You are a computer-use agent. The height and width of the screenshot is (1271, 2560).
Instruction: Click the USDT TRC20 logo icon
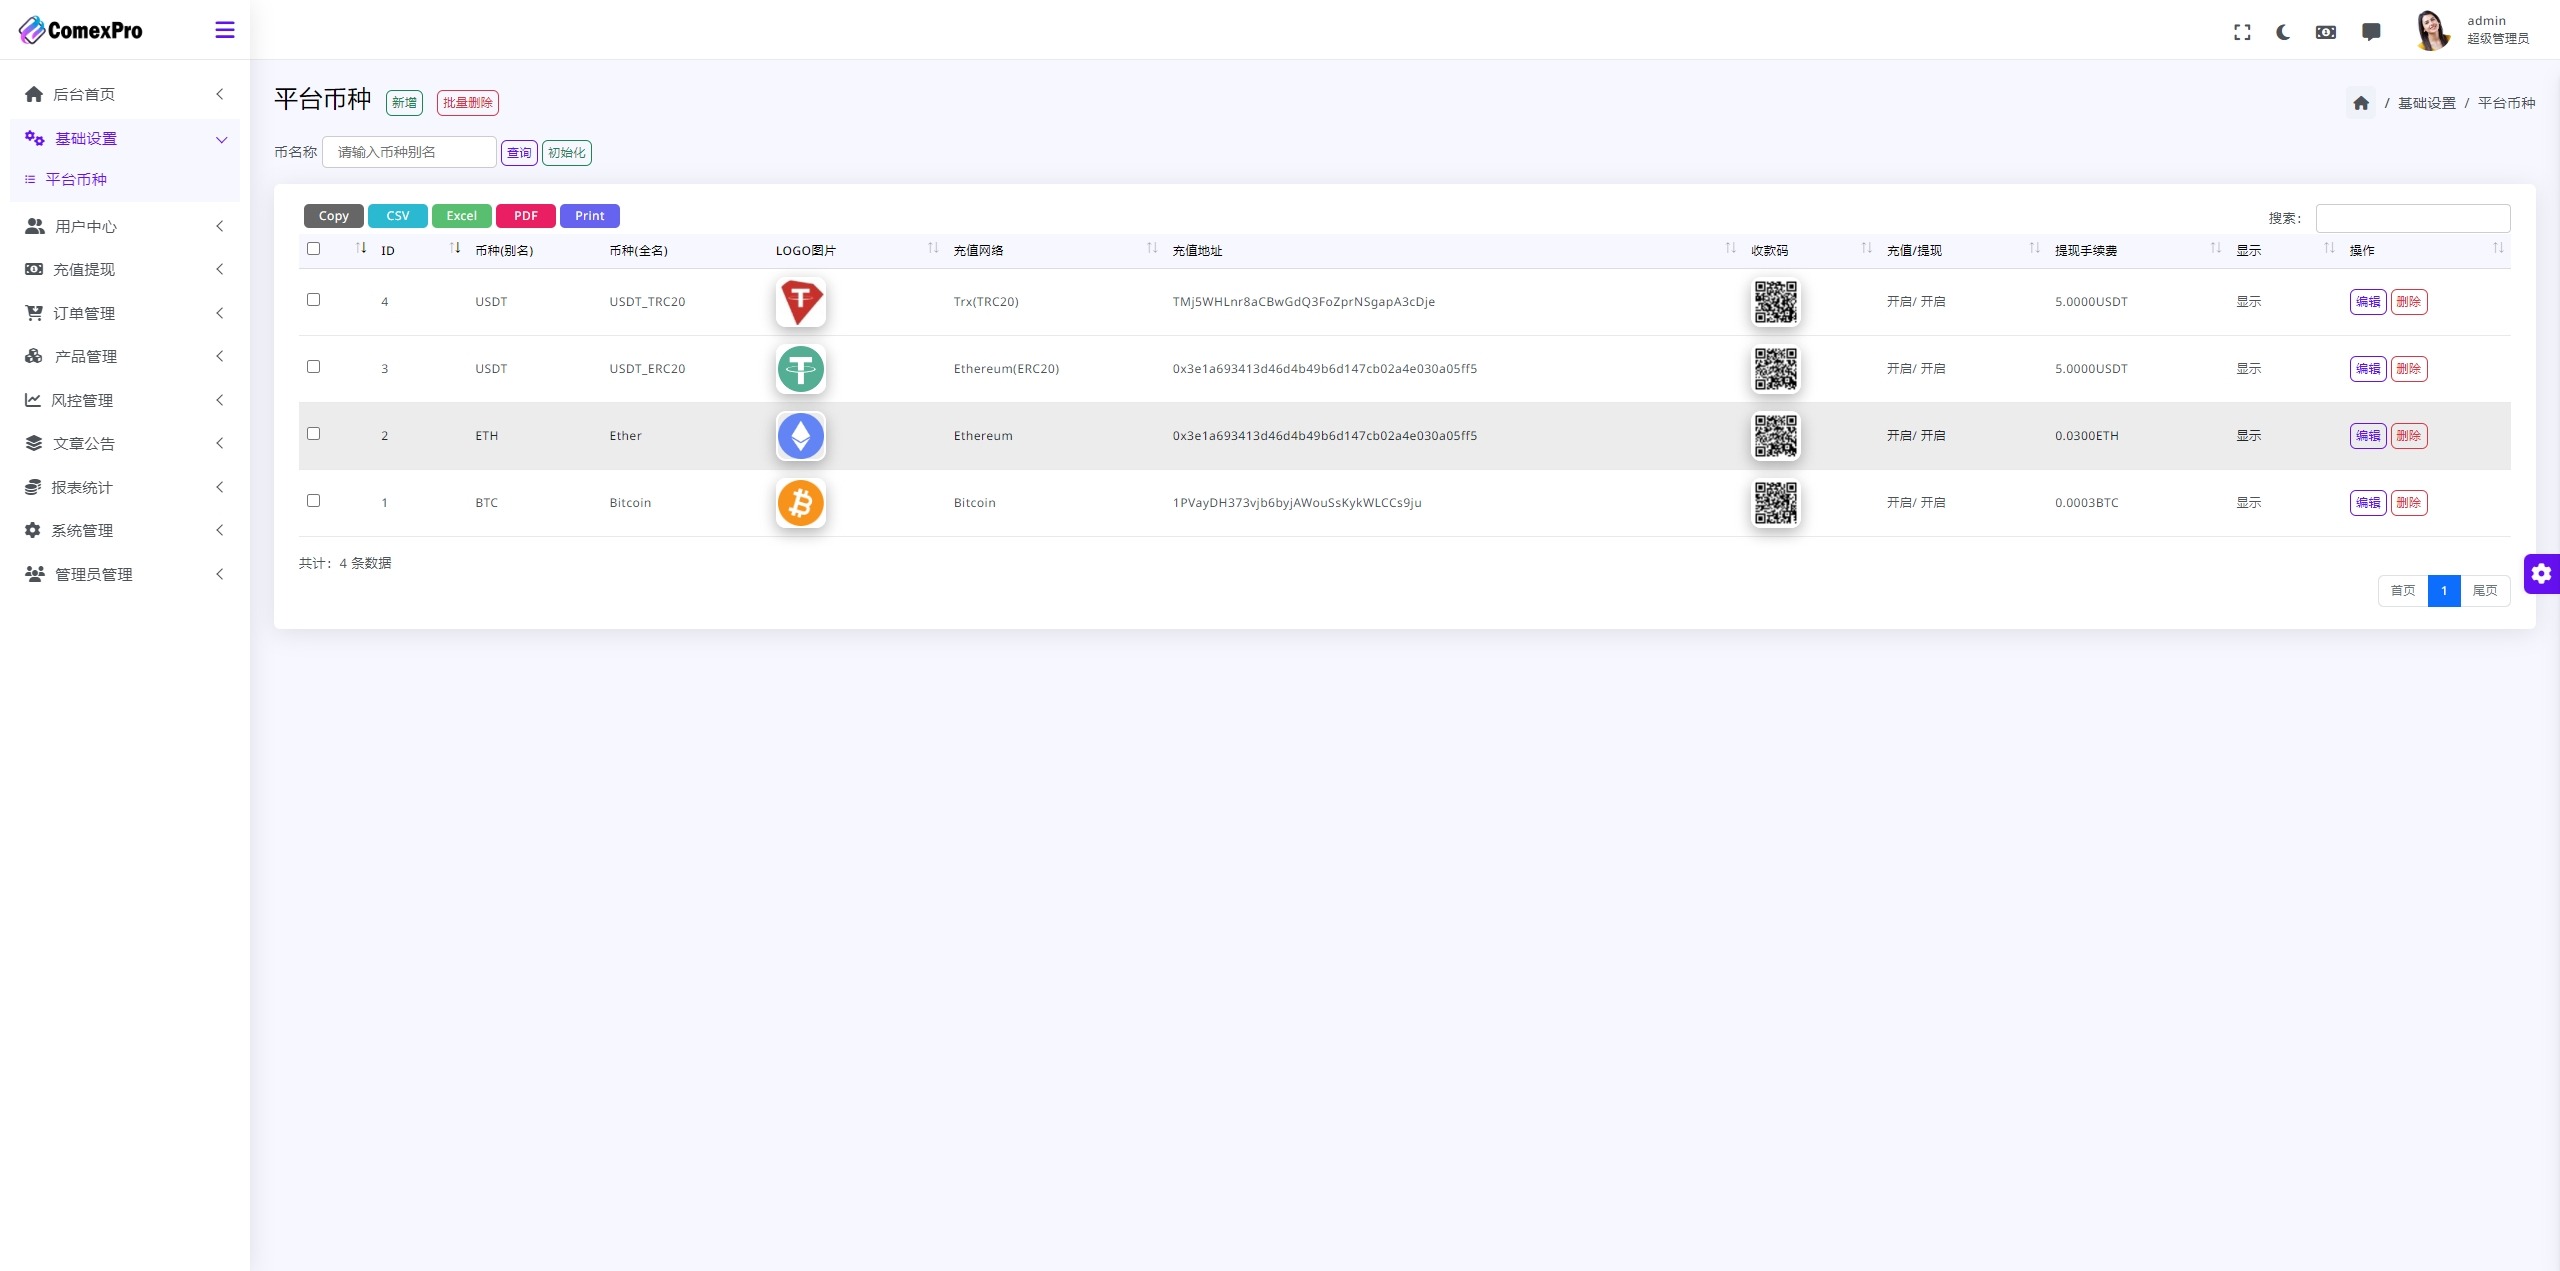click(x=798, y=301)
